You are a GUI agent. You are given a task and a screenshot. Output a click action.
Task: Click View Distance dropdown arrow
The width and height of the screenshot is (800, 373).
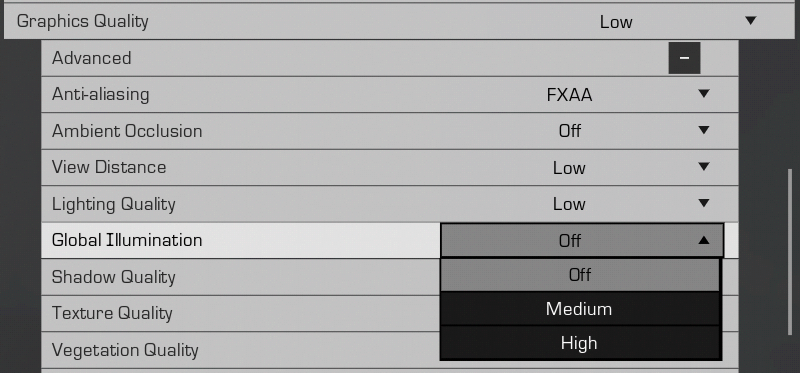[x=704, y=167]
